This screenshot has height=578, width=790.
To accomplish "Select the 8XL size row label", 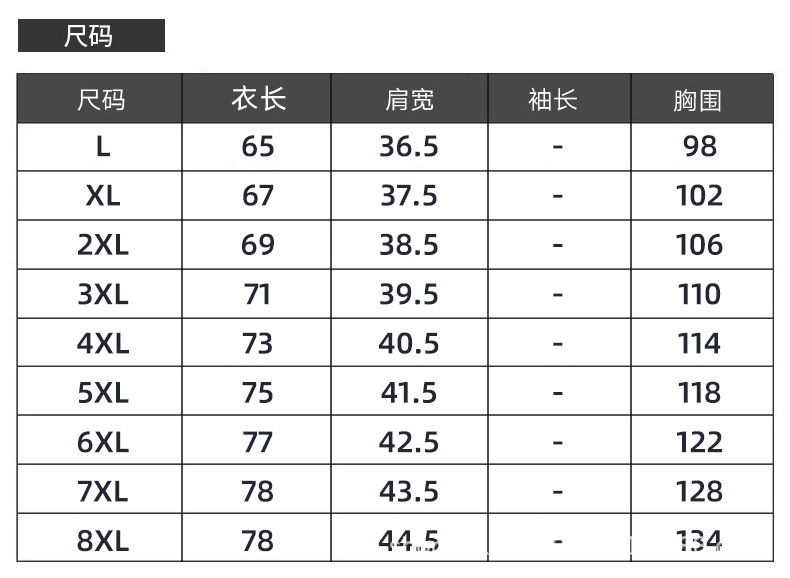I will pyautogui.click(x=103, y=541).
